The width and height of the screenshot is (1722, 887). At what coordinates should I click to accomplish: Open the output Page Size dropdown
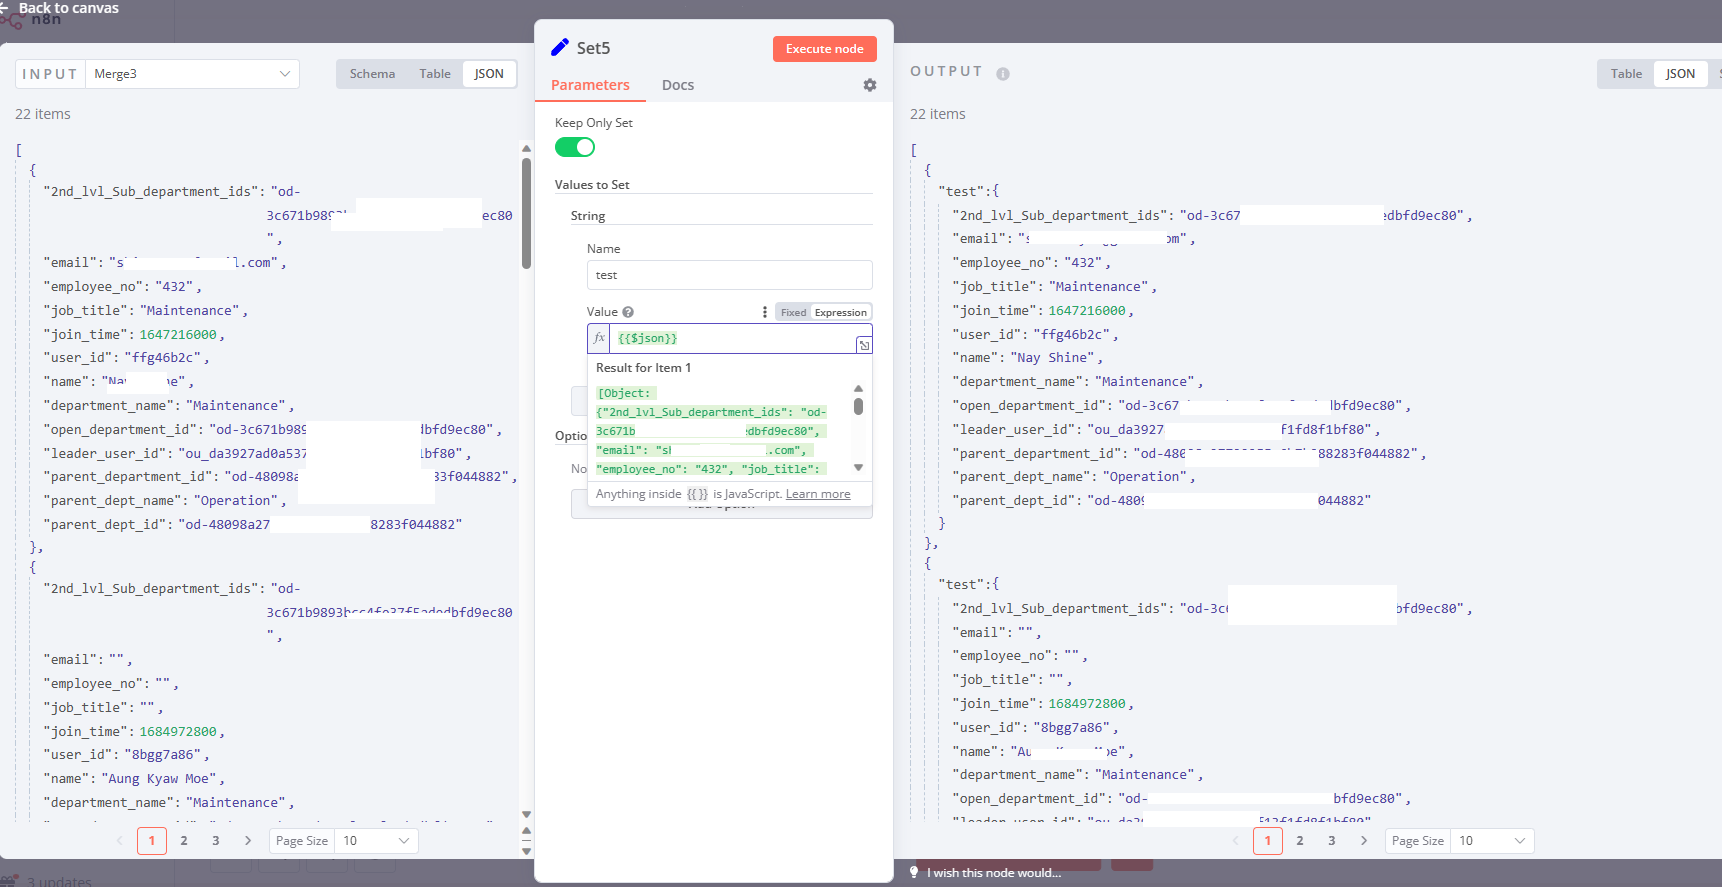point(1492,841)
